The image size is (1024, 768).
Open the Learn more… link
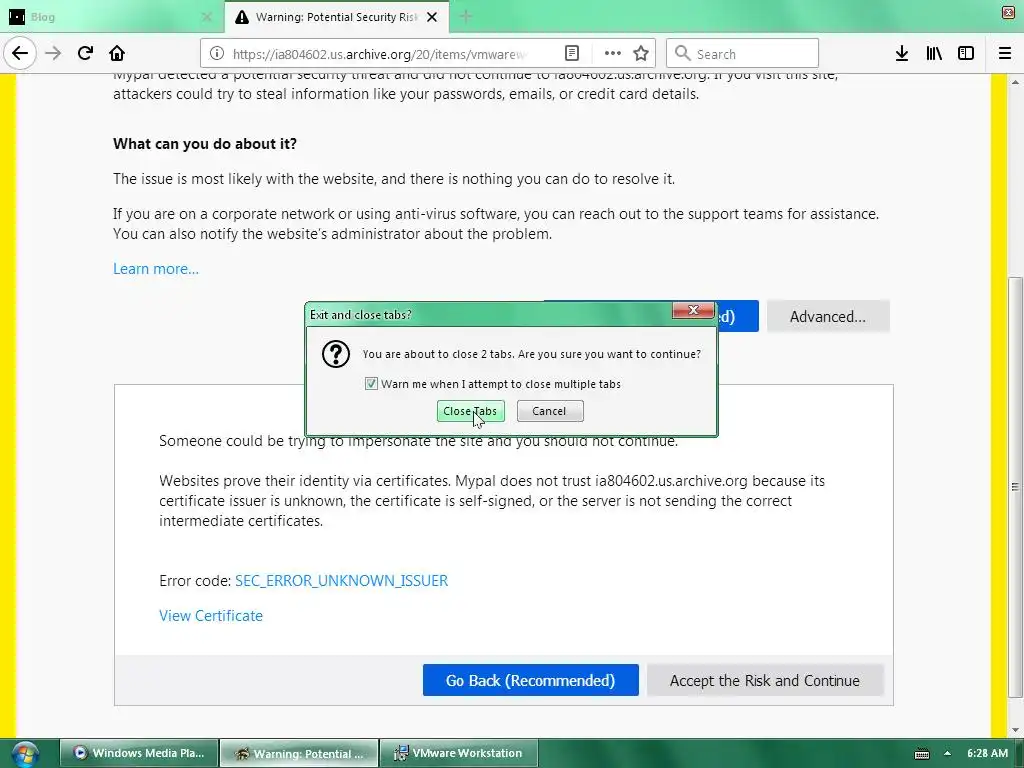(156, 269)
